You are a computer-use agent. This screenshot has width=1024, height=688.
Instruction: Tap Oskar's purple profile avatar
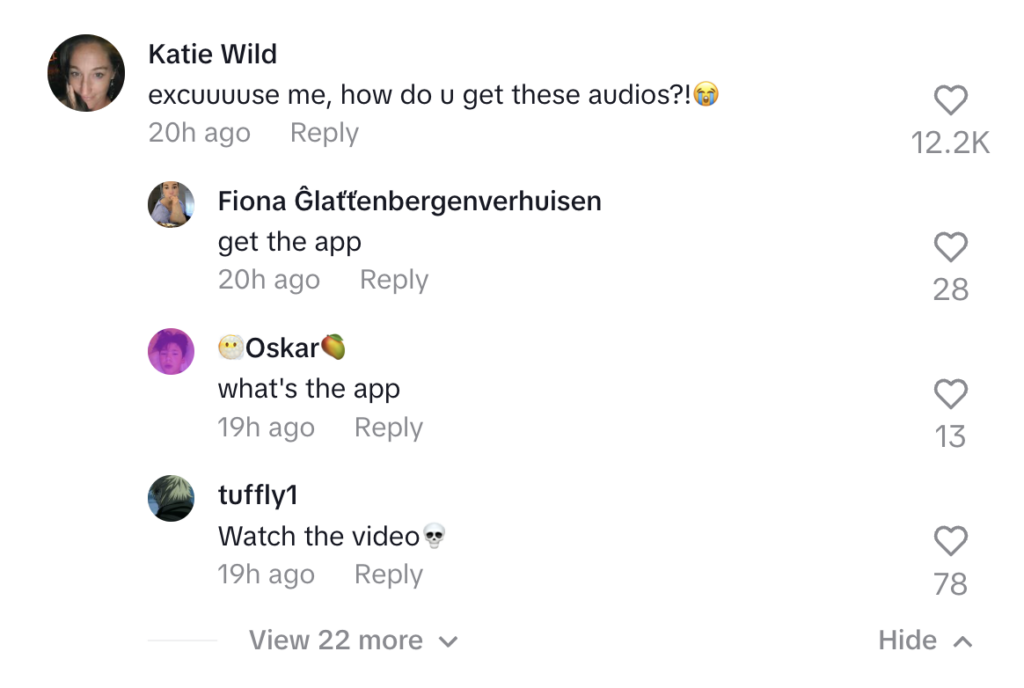(171, 351)
